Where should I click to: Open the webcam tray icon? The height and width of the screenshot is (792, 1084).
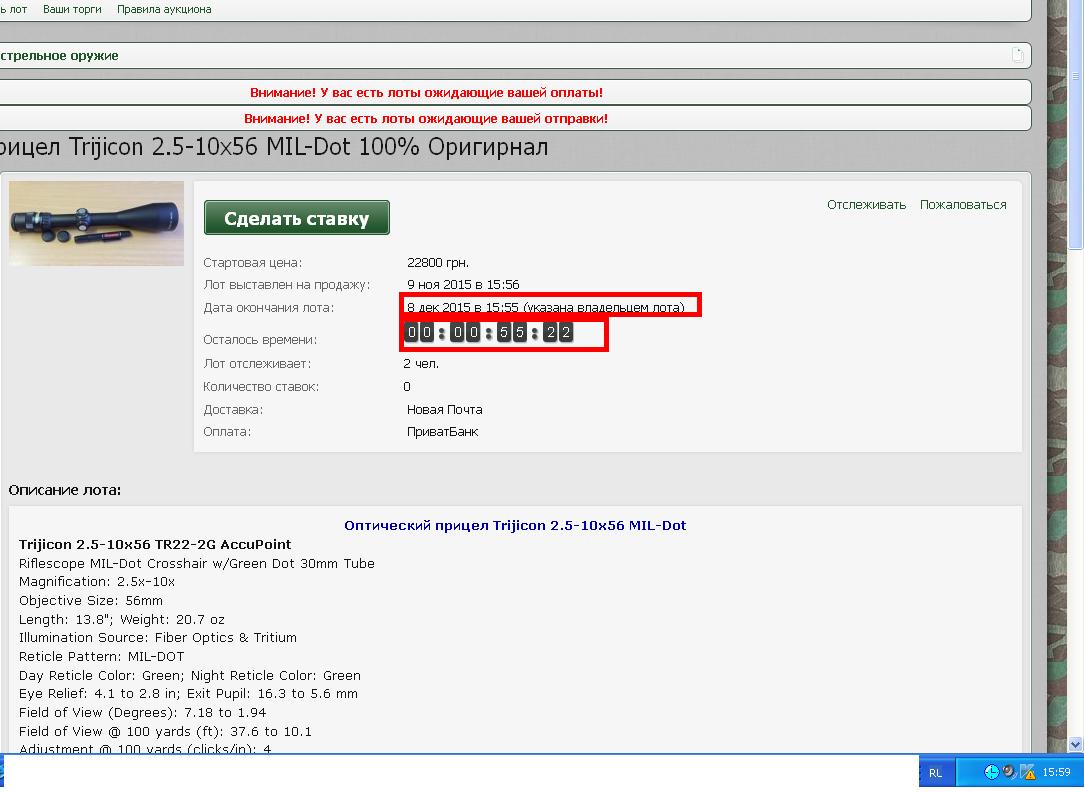(1009, 772)
